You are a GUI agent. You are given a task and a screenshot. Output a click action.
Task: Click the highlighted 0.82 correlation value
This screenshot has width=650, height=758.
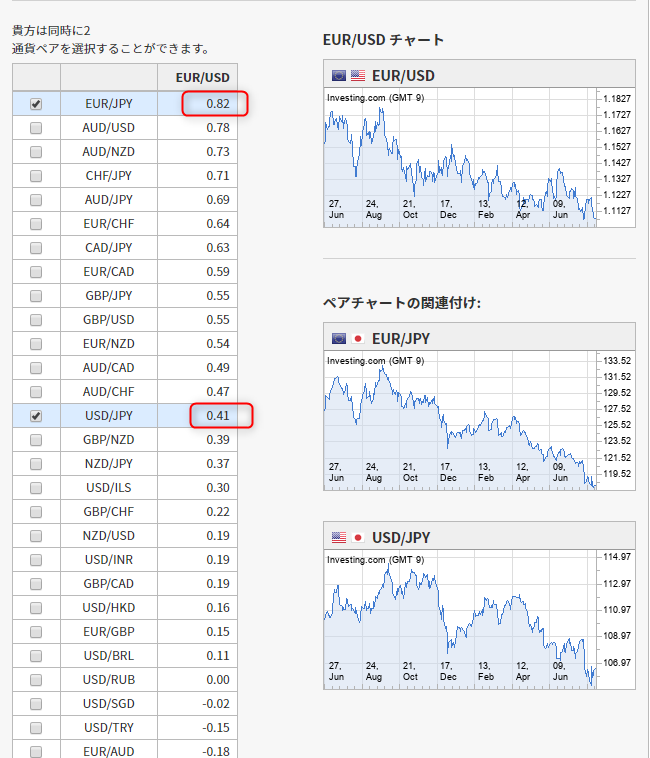pos(216,104)
